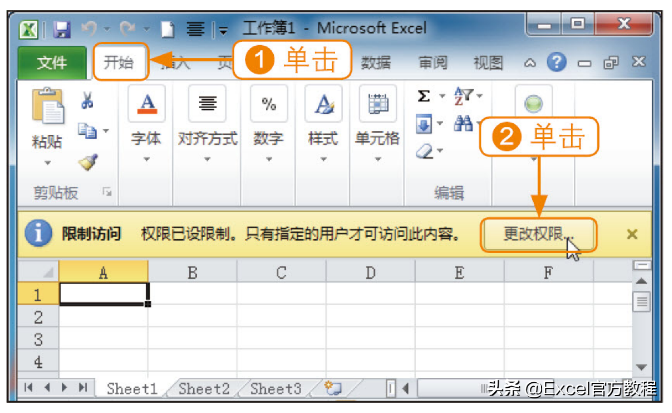This screenshot has width=672, height=413.
Task: Save the workbook with the floppy icon
Action: (62, 30)
